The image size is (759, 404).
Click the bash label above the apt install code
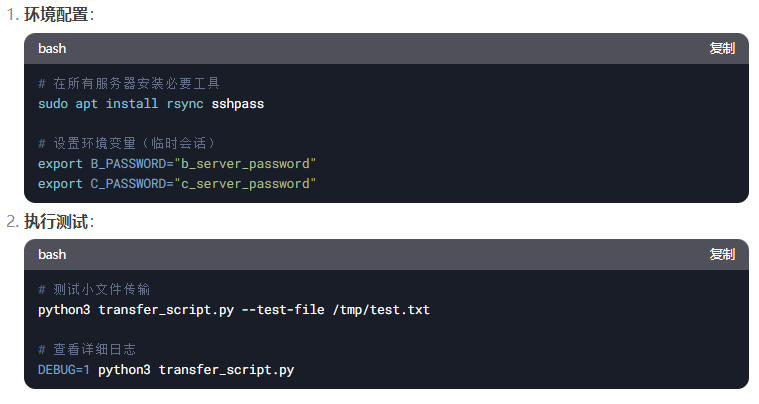point(52,48)
